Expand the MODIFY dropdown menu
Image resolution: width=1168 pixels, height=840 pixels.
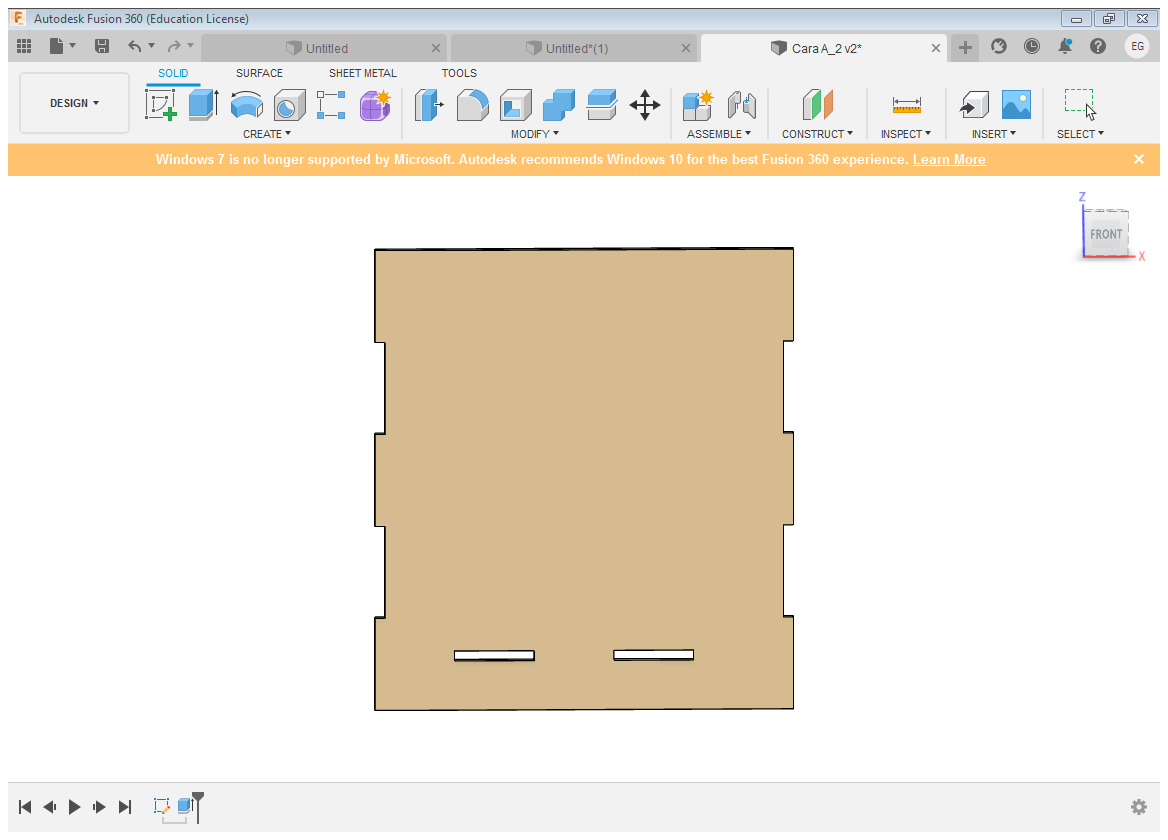[534, 134]
